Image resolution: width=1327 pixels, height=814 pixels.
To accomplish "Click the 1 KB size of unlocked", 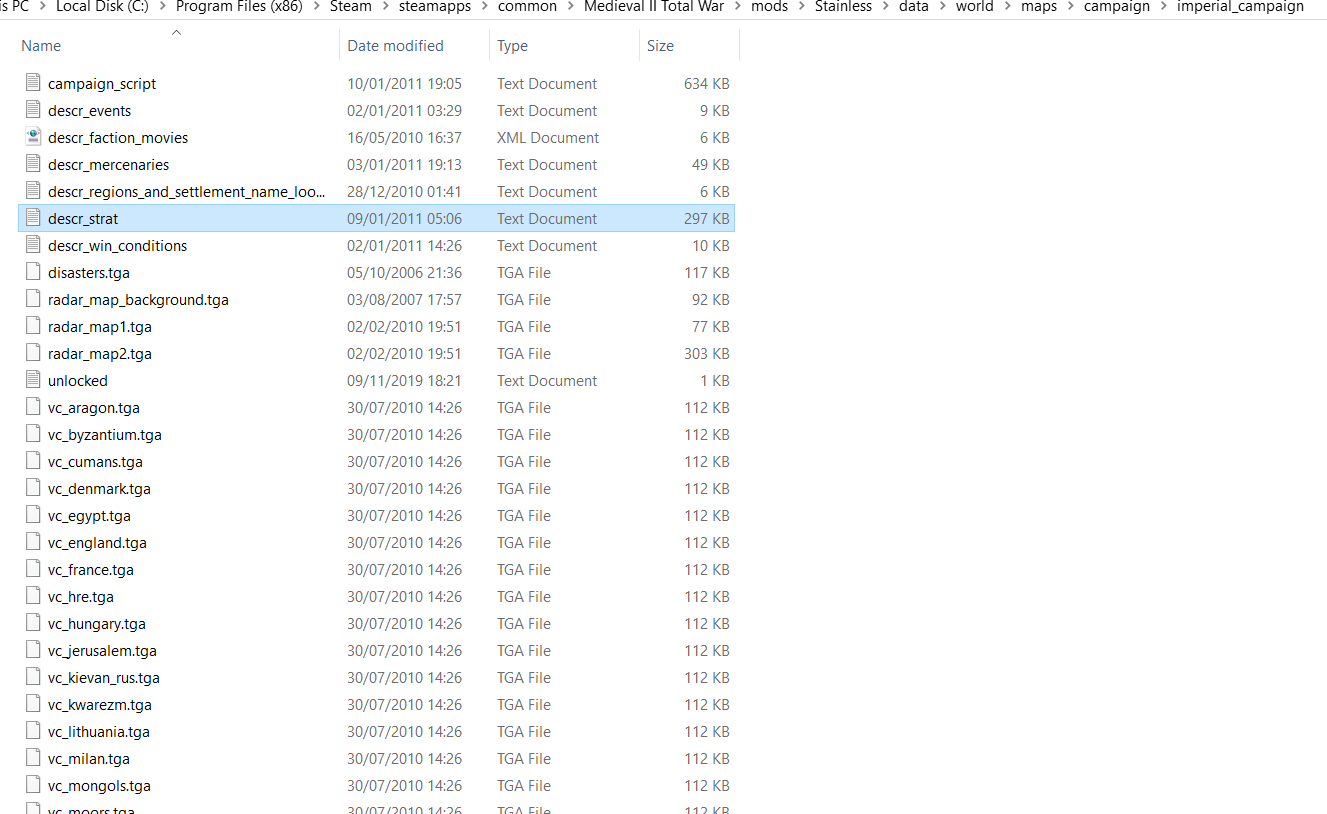I will [x=715, y=380].
